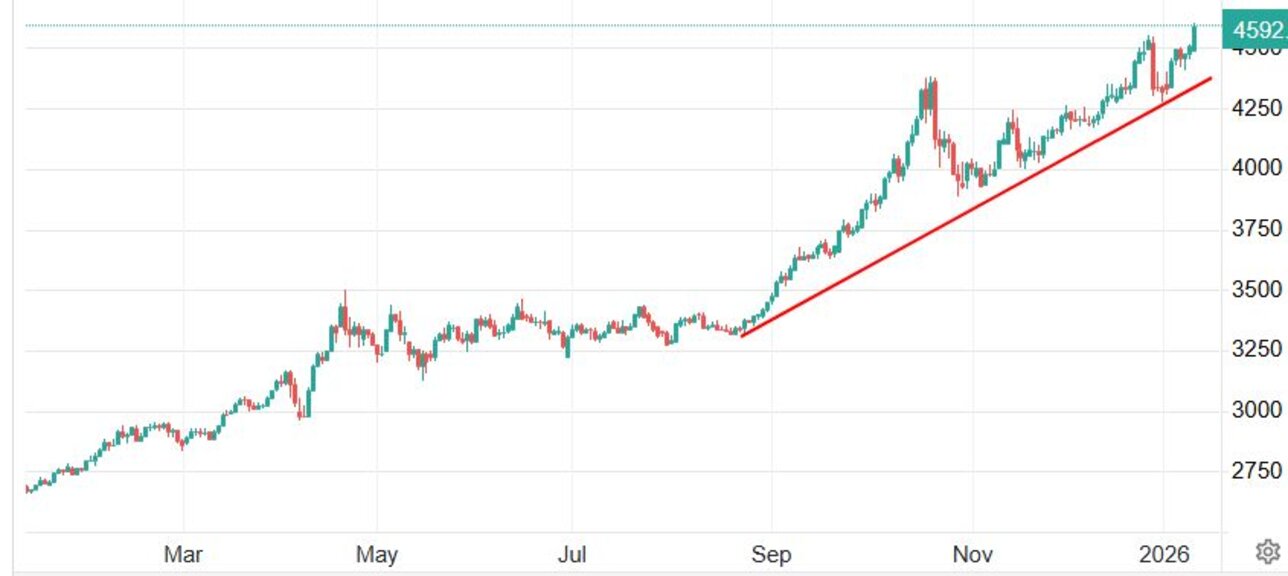1288x576 pixels.
Task: Click the dotted current-price horizontal line
Action: [600, 25]
